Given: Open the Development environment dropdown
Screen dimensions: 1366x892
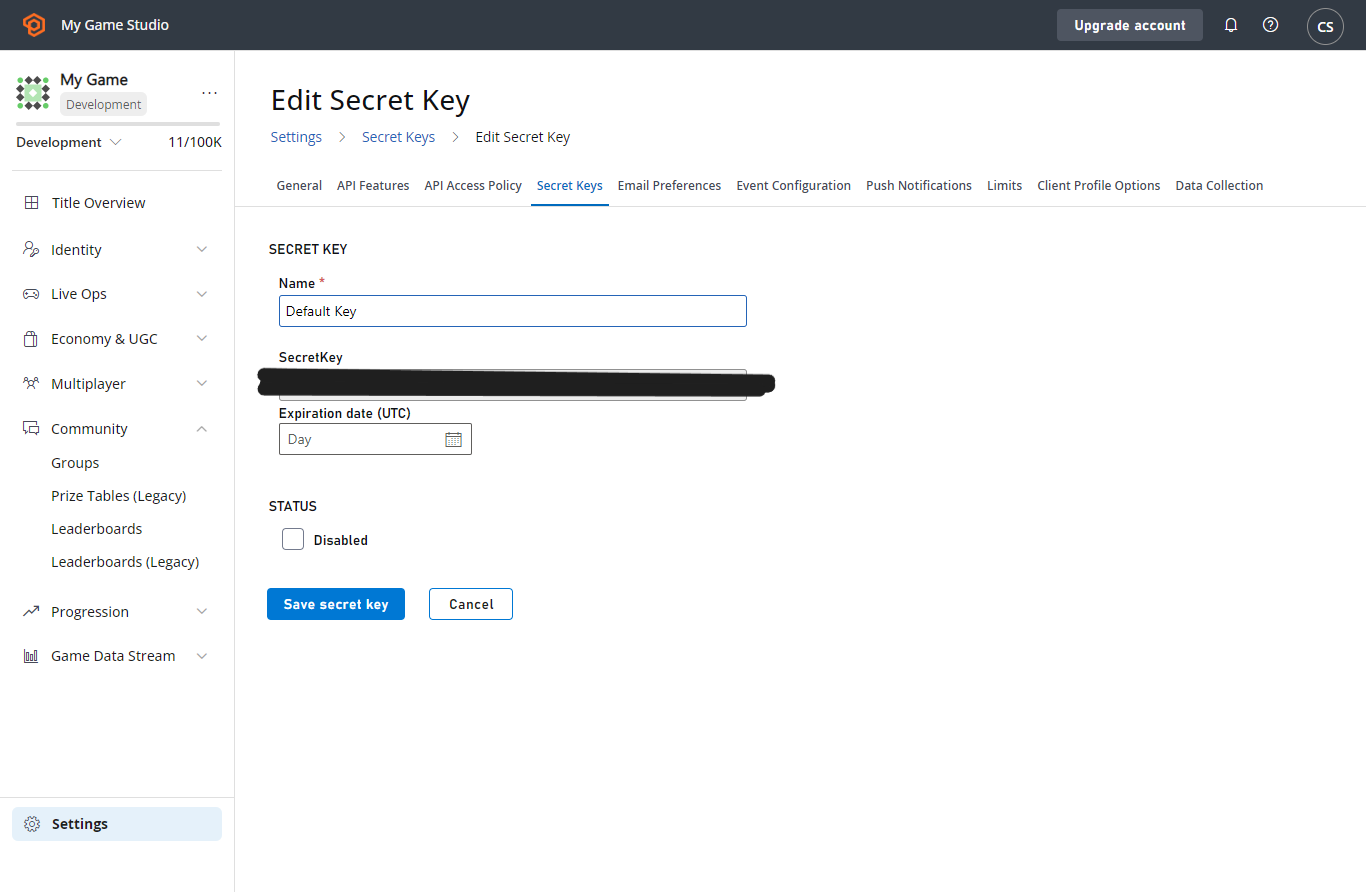Looking at the screenshot, I should click(69, 142).
